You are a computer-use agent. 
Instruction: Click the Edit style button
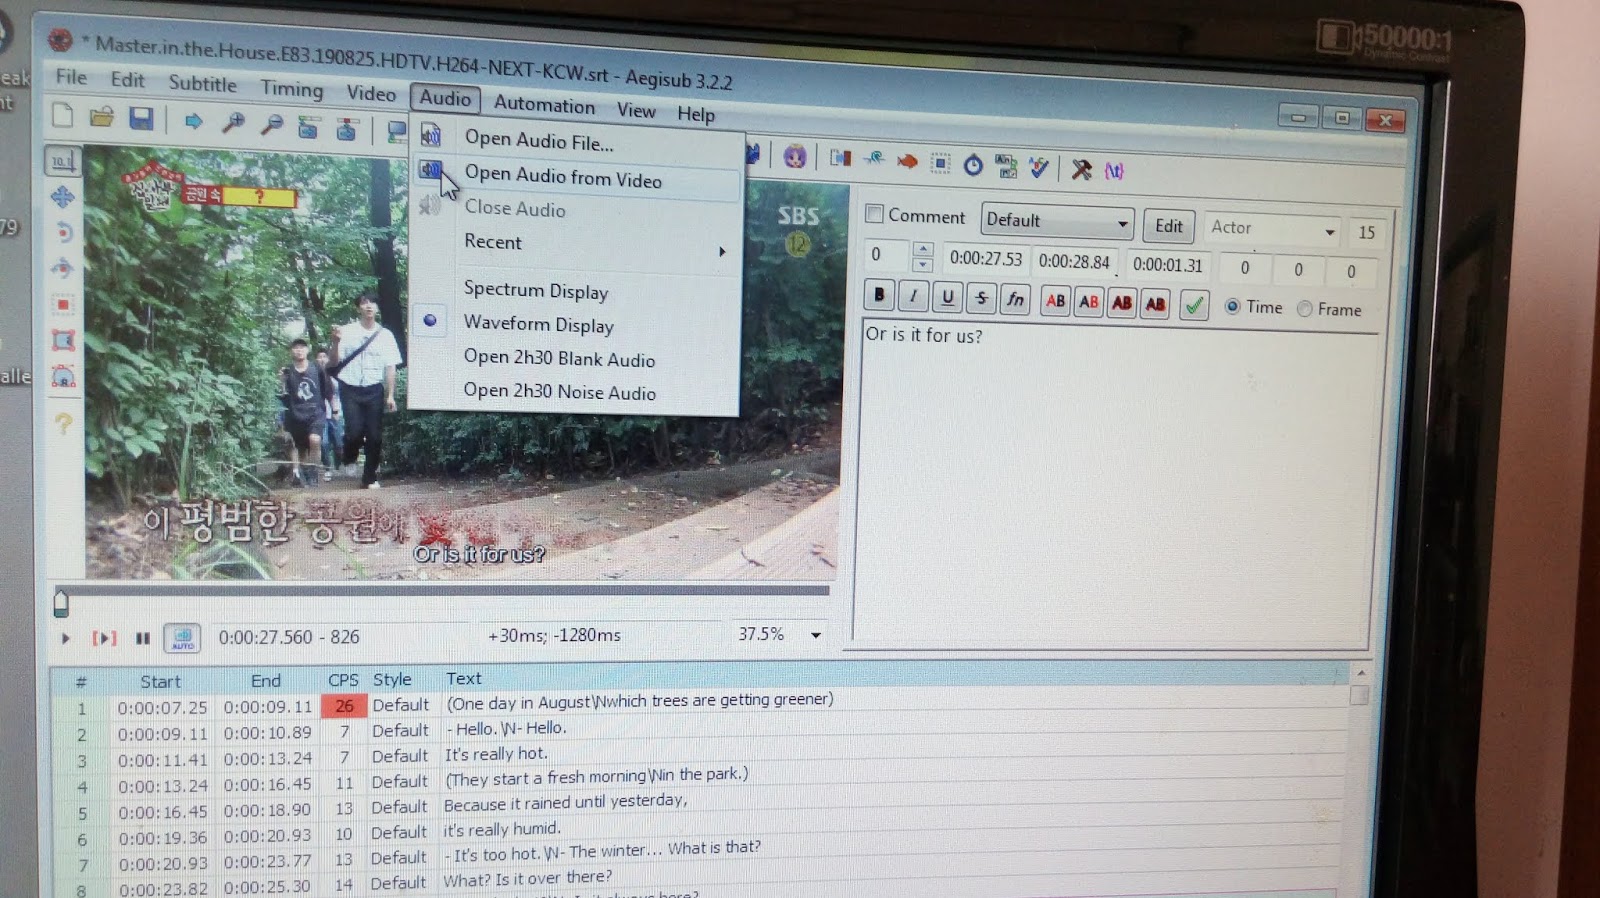[1168, 226]
